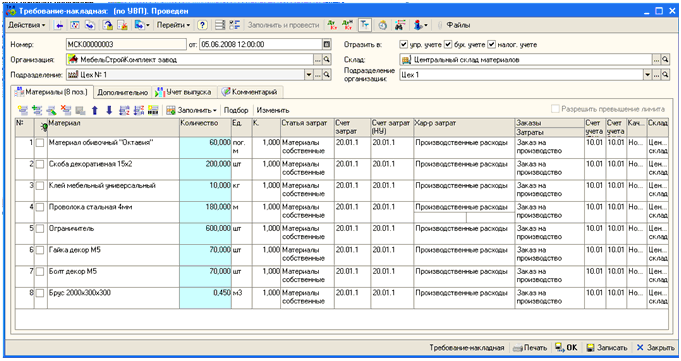Click Подбор button

point(236,110)
